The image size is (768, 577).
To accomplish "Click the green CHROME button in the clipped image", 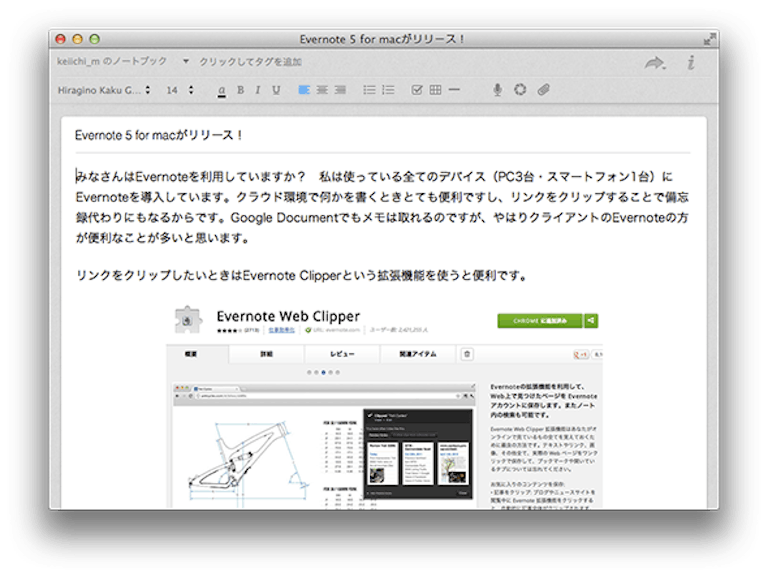I will 540,321.
